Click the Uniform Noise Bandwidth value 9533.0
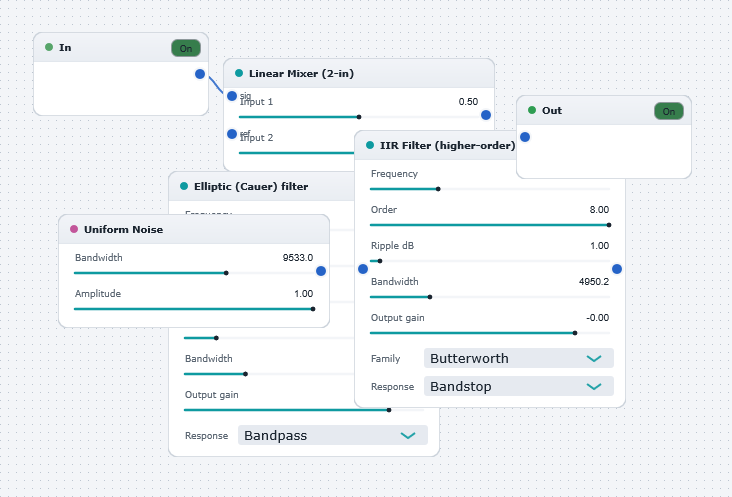The height and width of the screenshot is (497, 732). (x=298, y=258)
